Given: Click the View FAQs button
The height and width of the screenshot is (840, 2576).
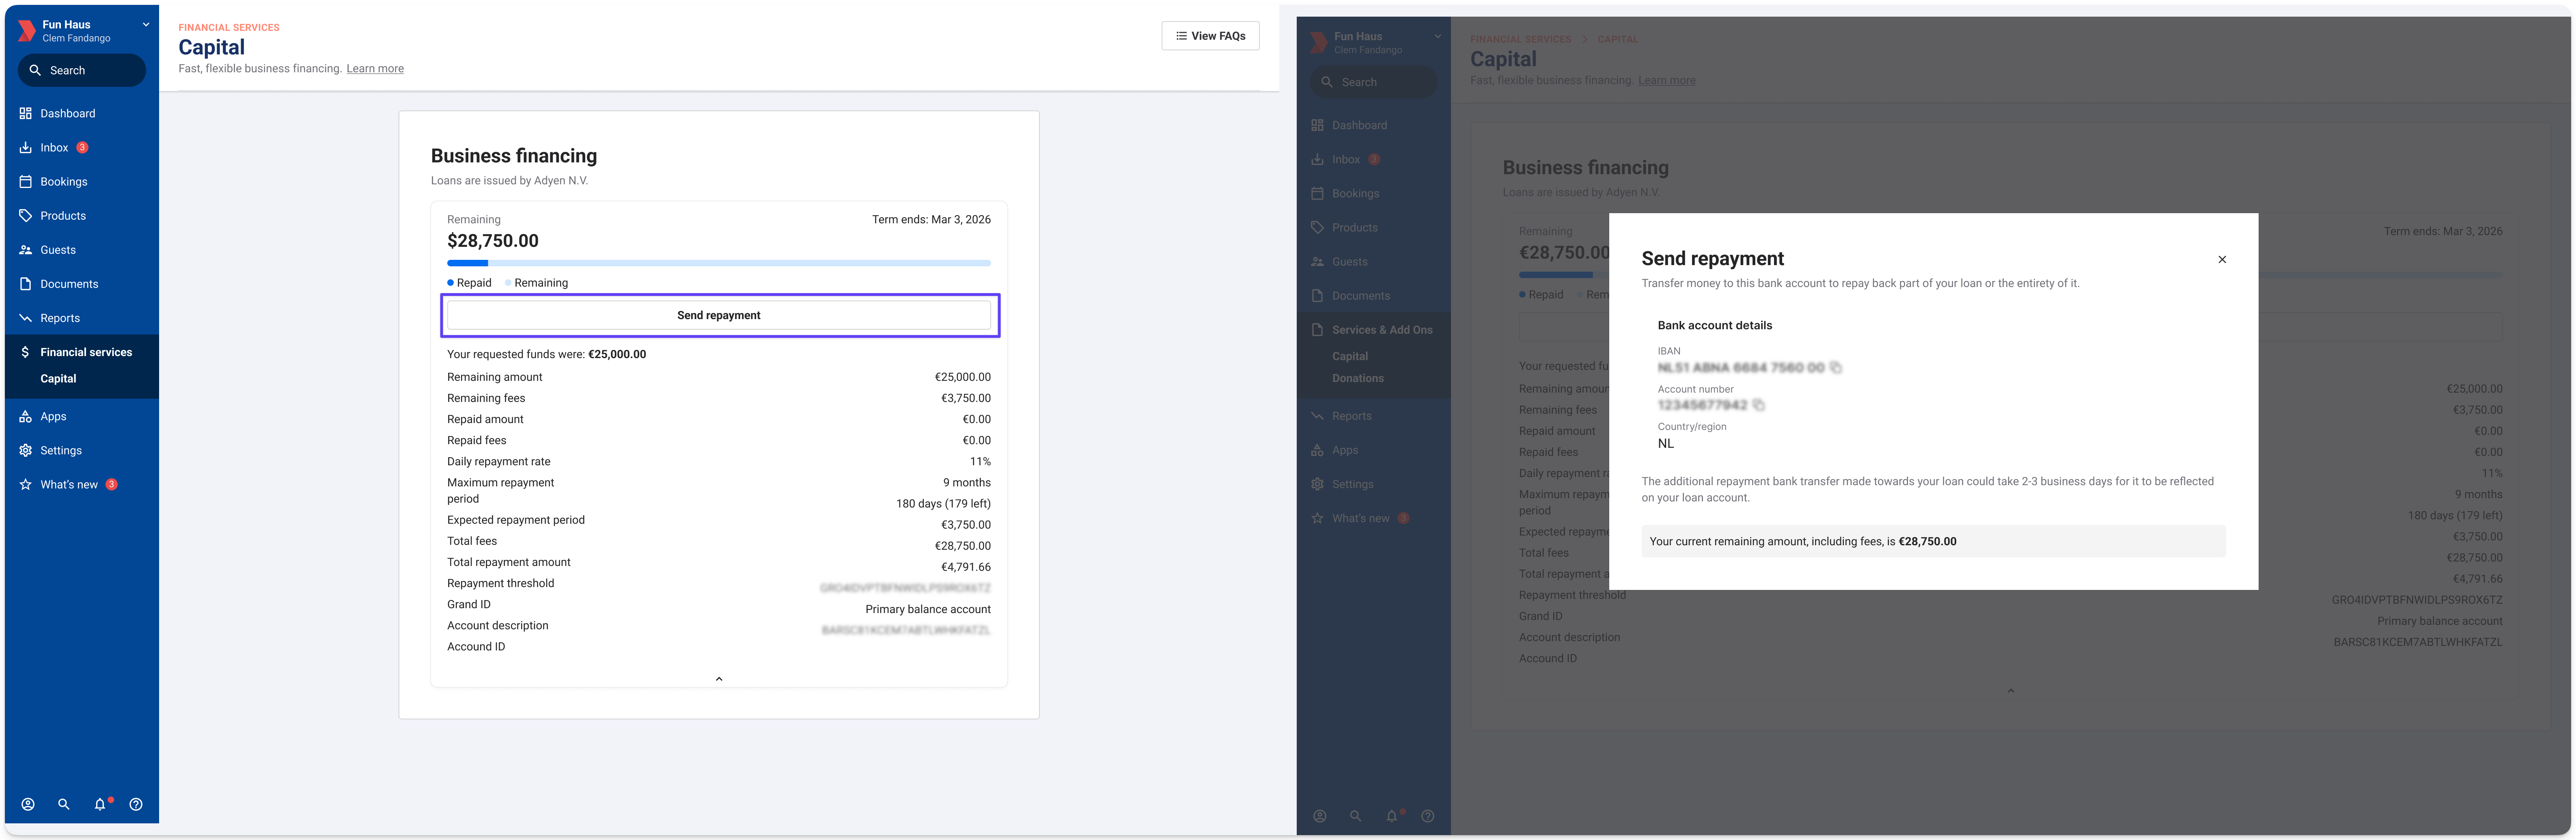Looking at the screenshot, I should pos(1210,36).
